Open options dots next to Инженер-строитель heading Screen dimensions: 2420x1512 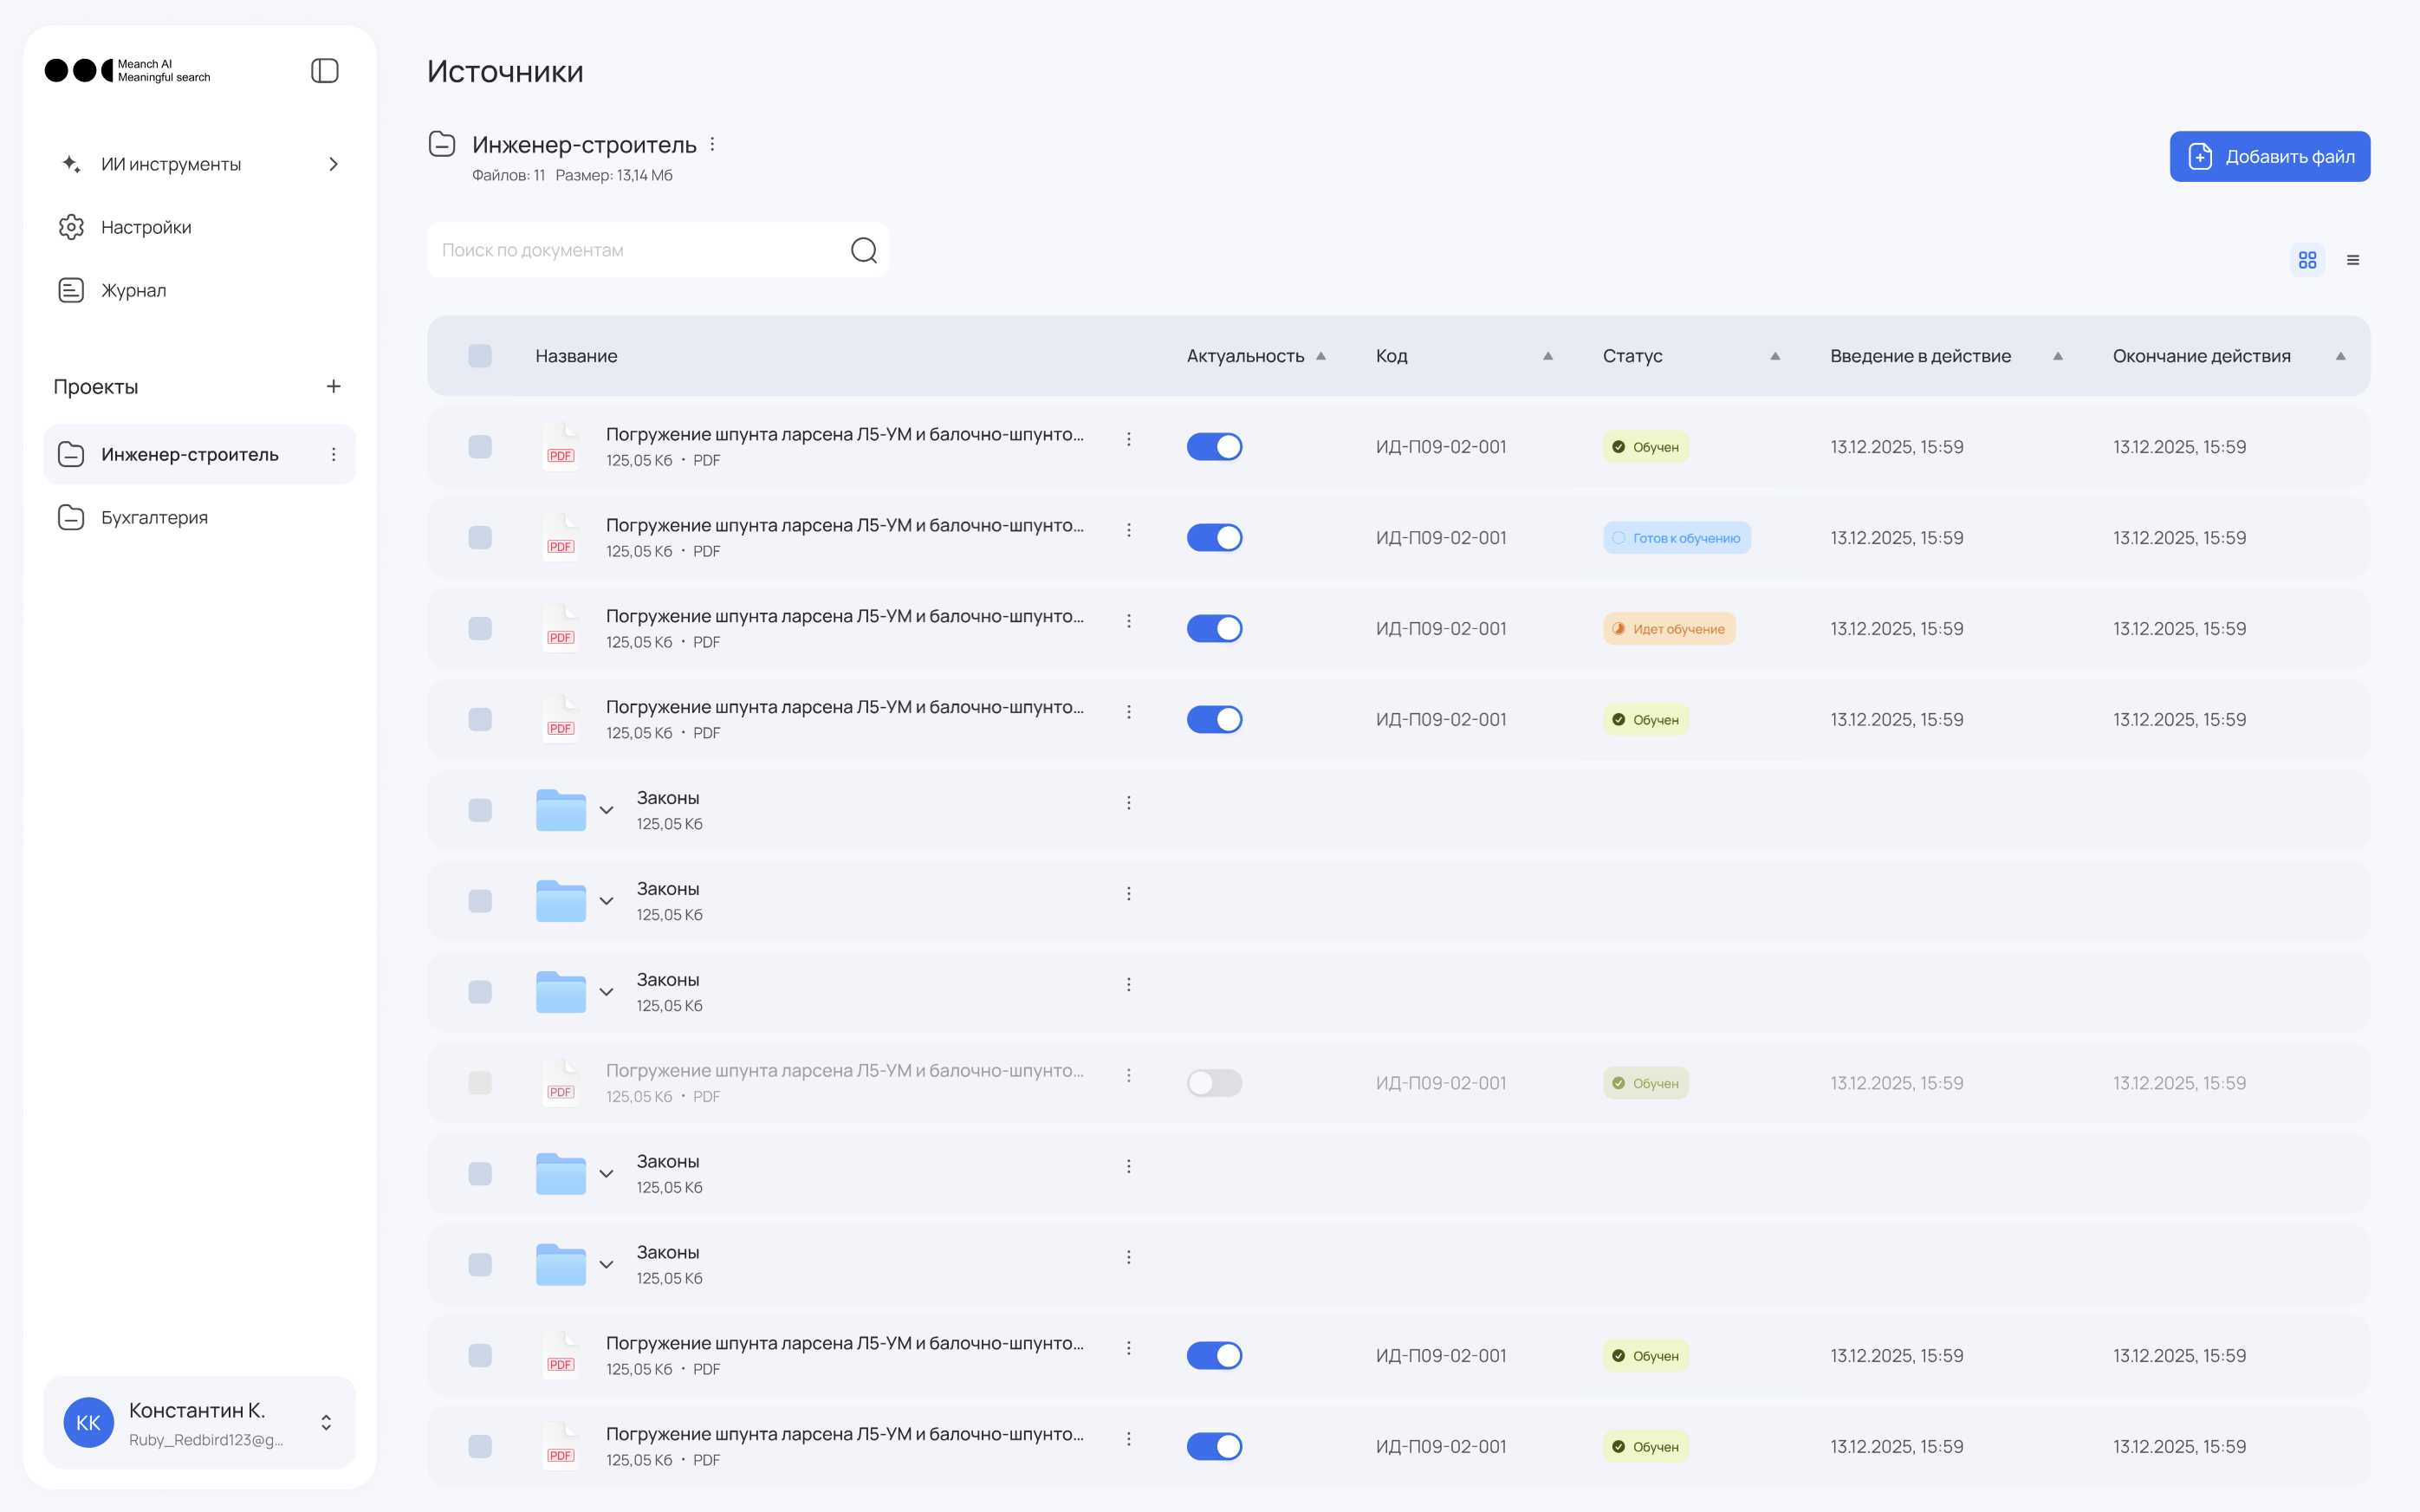pos(712,145)
